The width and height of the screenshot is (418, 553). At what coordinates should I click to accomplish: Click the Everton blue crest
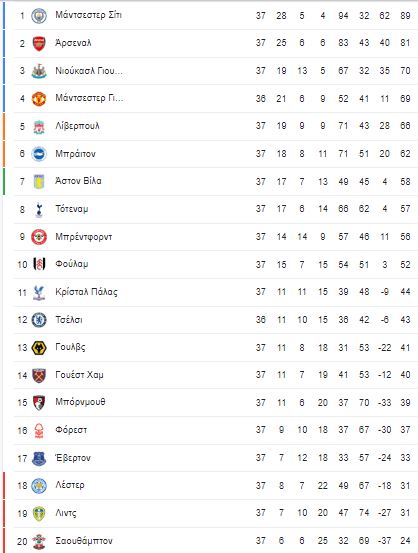[39, 458]
